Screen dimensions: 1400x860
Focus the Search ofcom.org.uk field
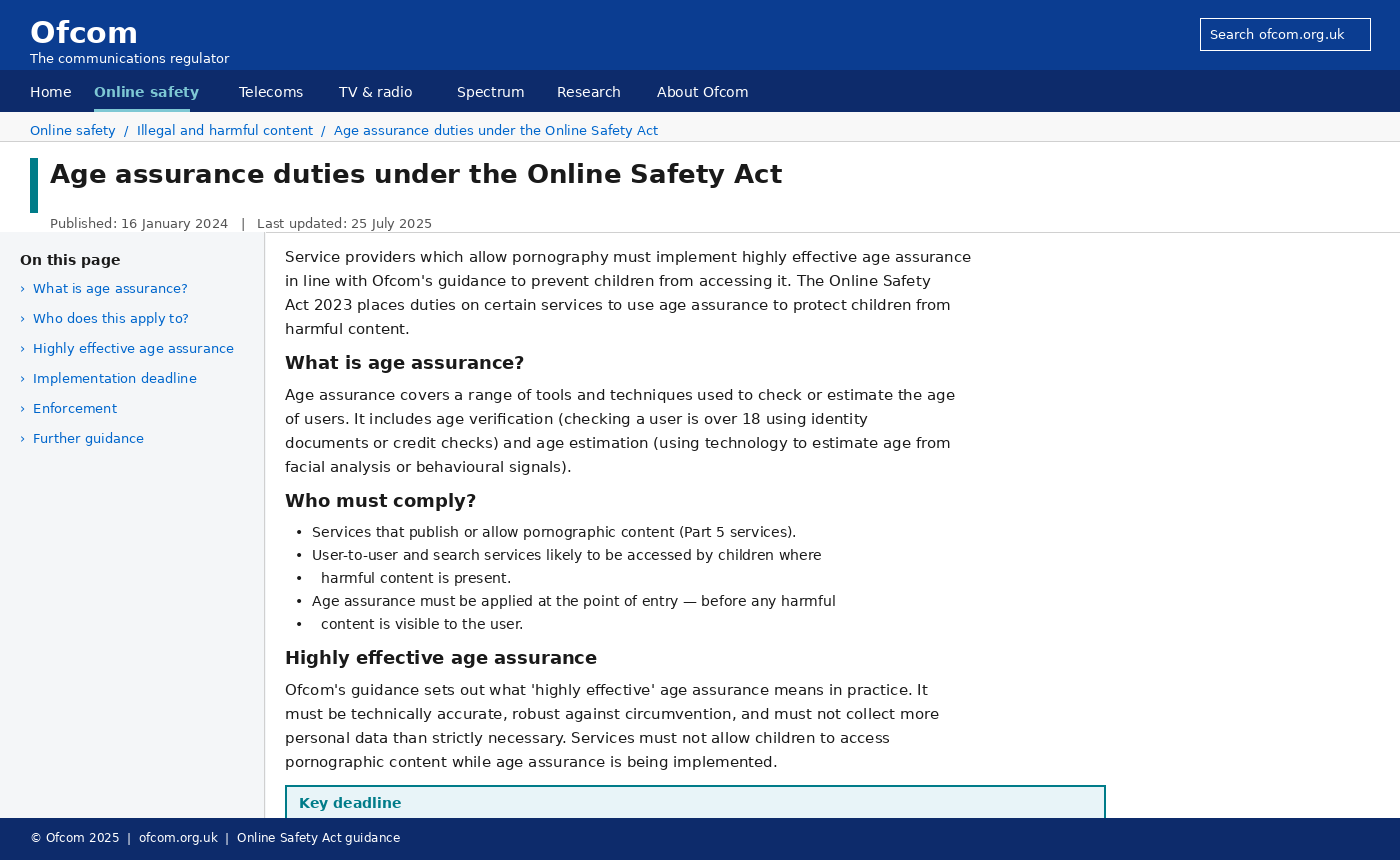point(1285,34)
